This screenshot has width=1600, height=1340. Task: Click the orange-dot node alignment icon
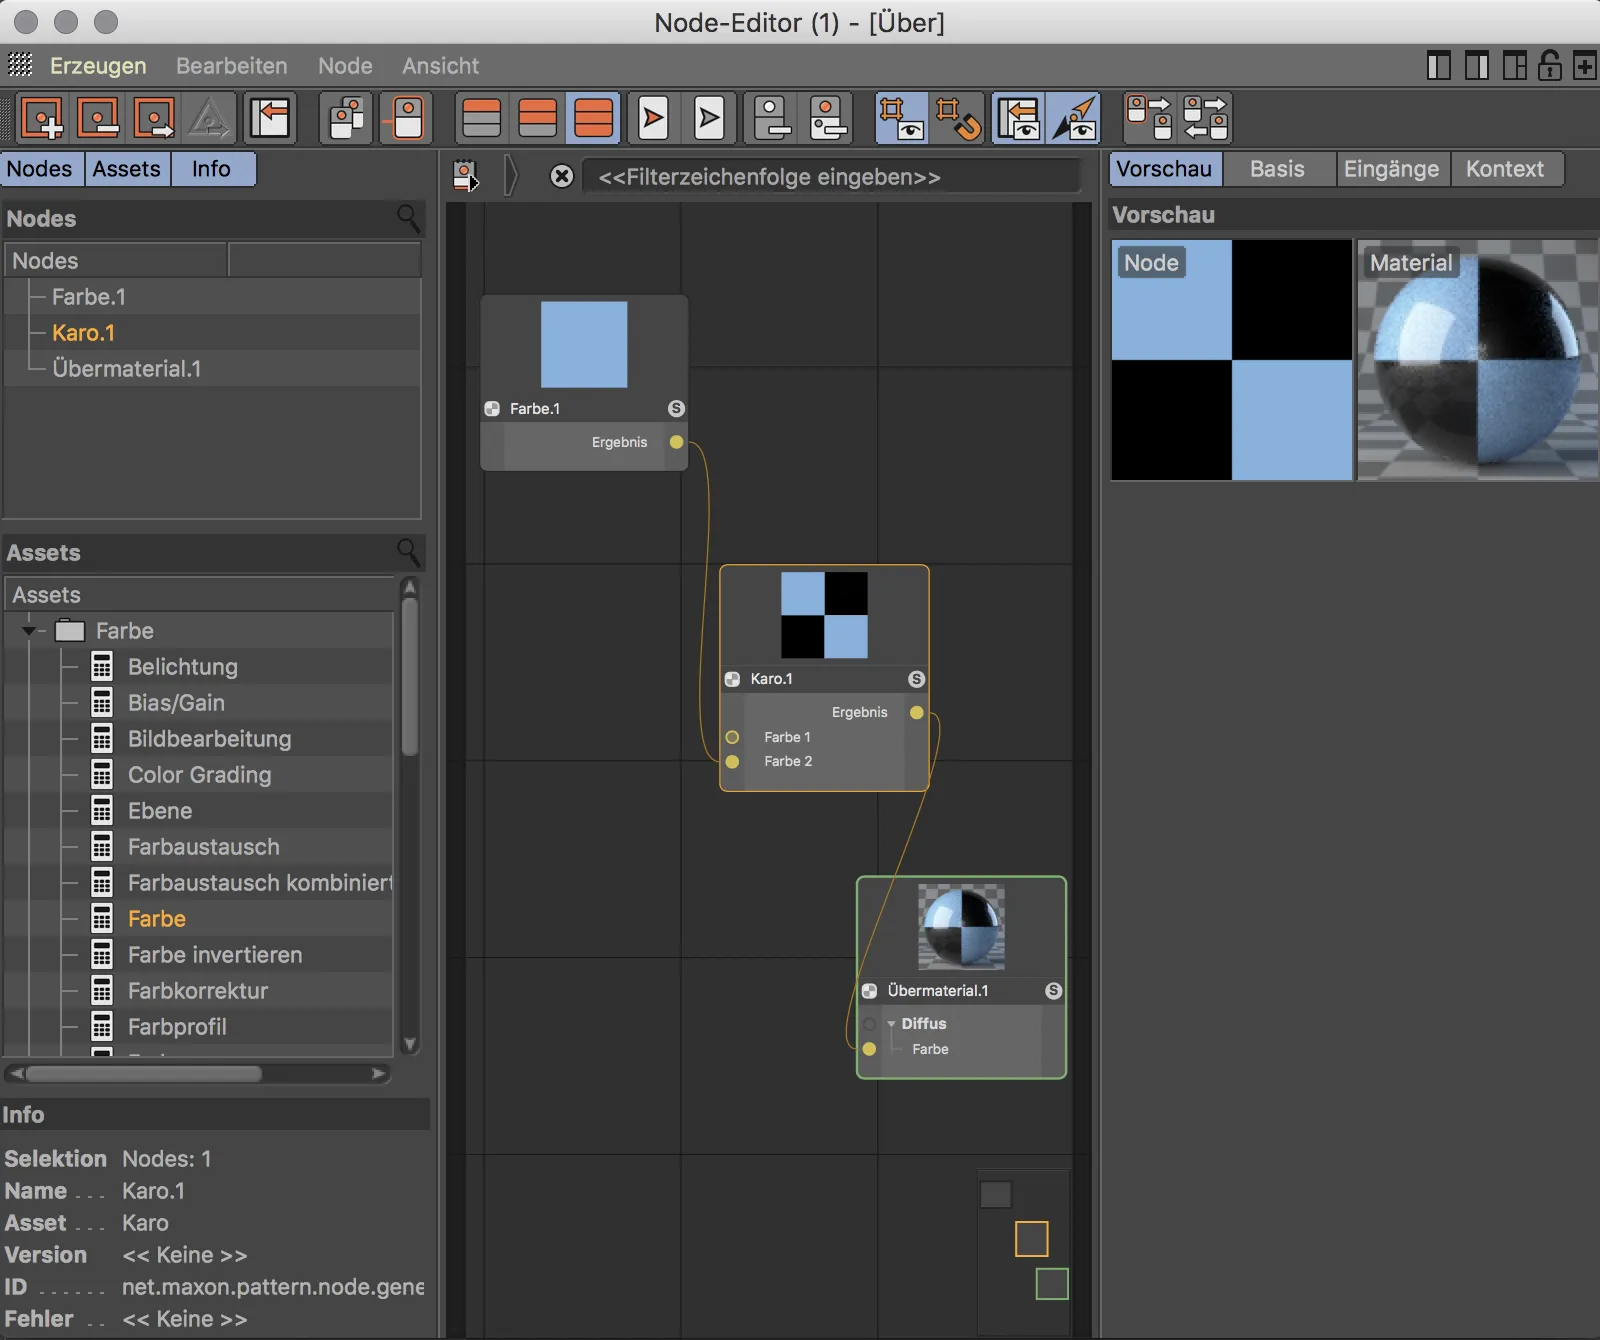click(828, 118)
